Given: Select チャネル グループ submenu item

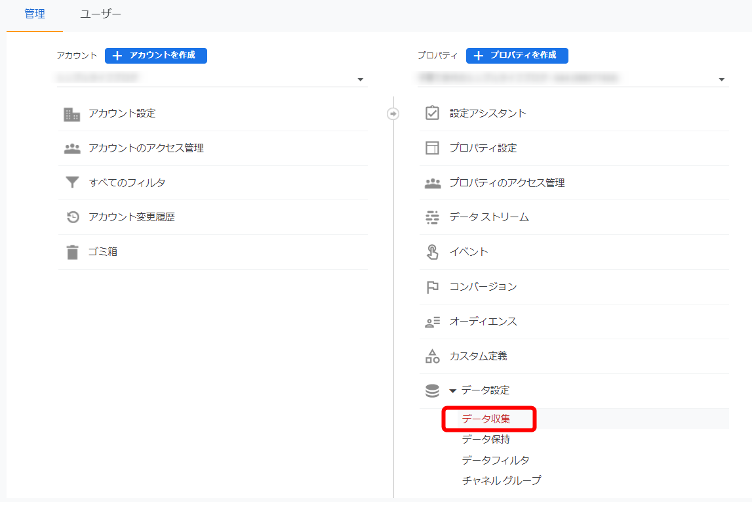Looking at the screenshot, I should (502, 481).
